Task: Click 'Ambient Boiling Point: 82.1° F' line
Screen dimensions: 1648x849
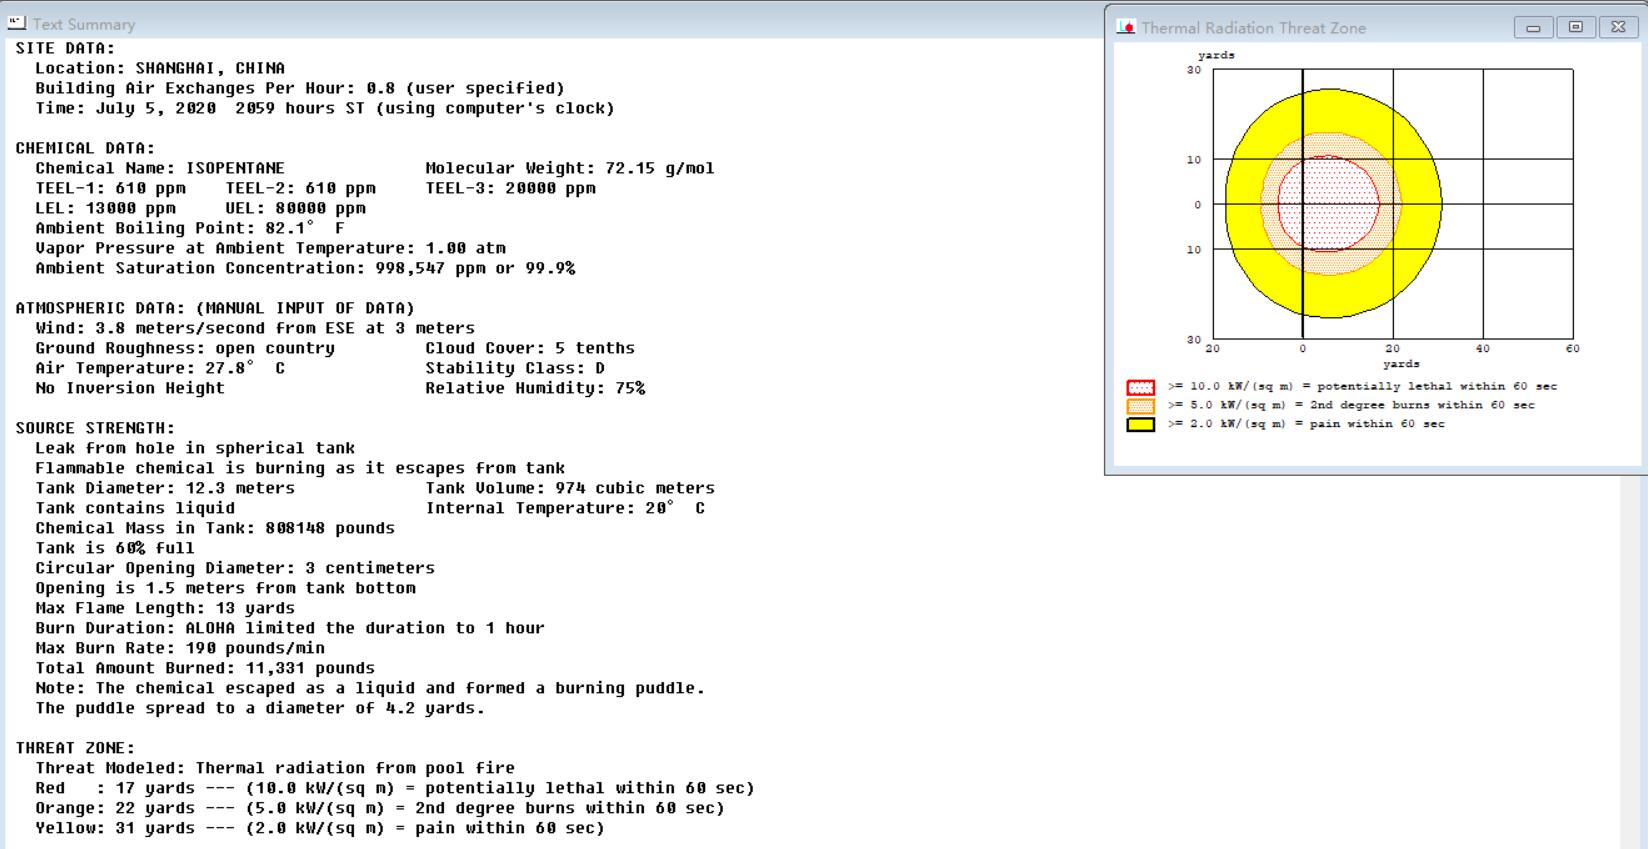Action: click(190, 228)
